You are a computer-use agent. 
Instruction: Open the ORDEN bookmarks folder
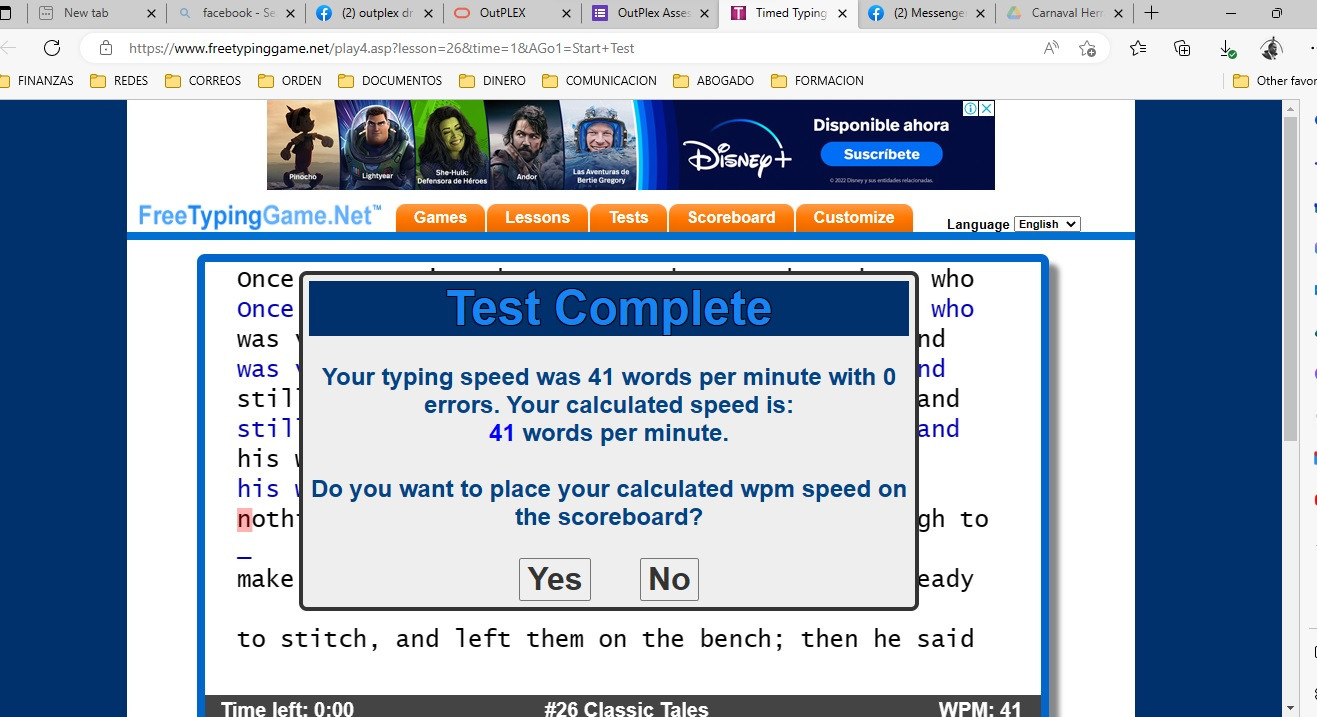point(290,81)
